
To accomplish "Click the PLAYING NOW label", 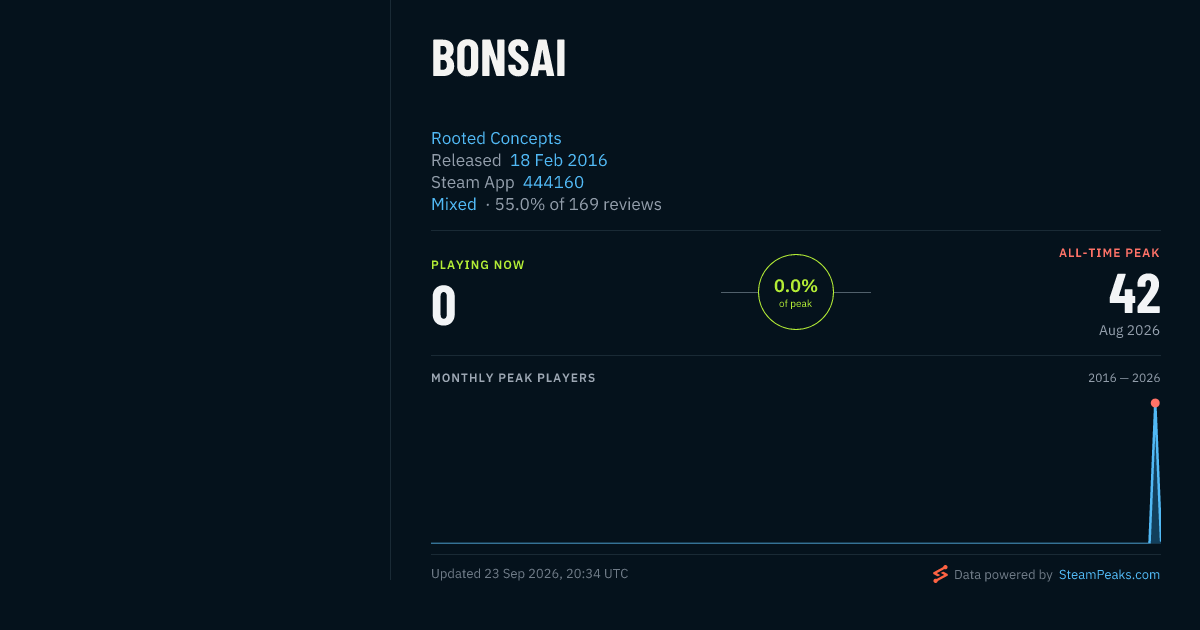I will tap(477, 265).
